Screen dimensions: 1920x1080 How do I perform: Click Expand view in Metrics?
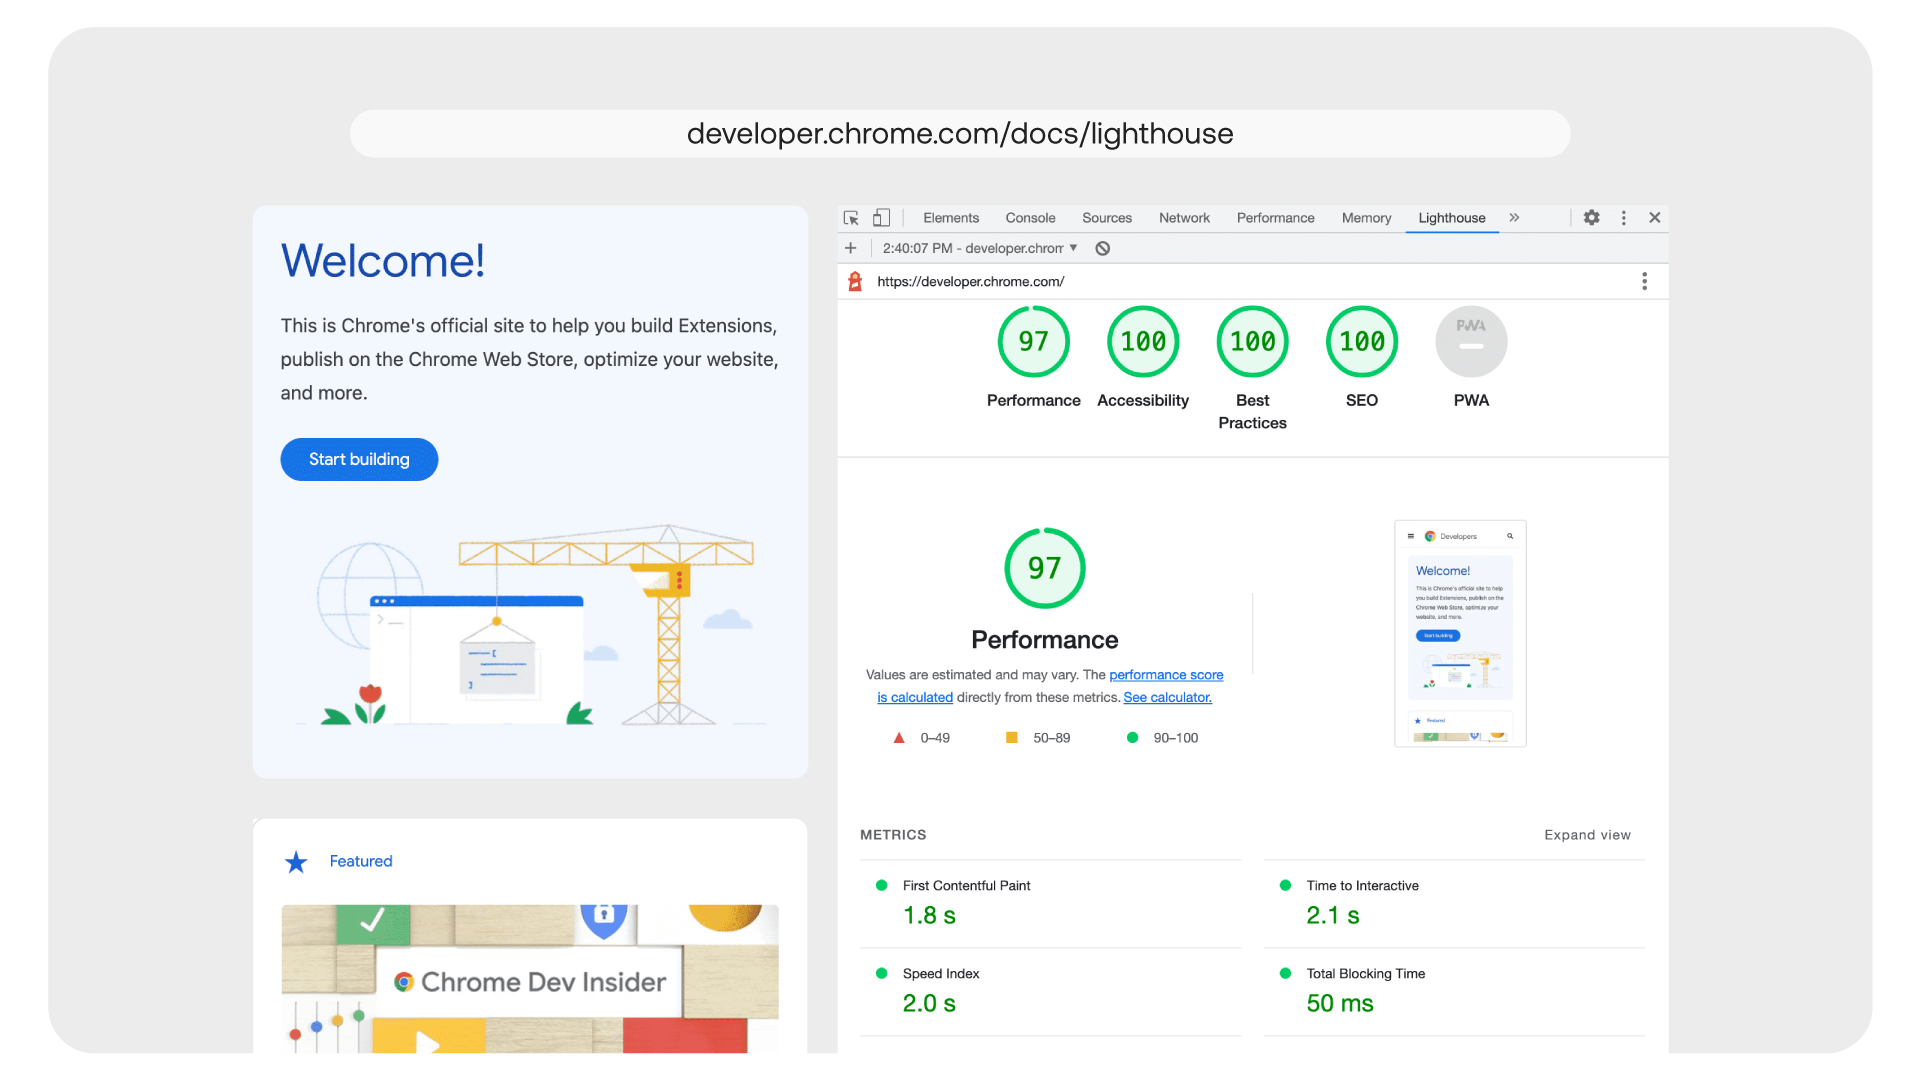pyautogui.click(x=1587, y=835)
